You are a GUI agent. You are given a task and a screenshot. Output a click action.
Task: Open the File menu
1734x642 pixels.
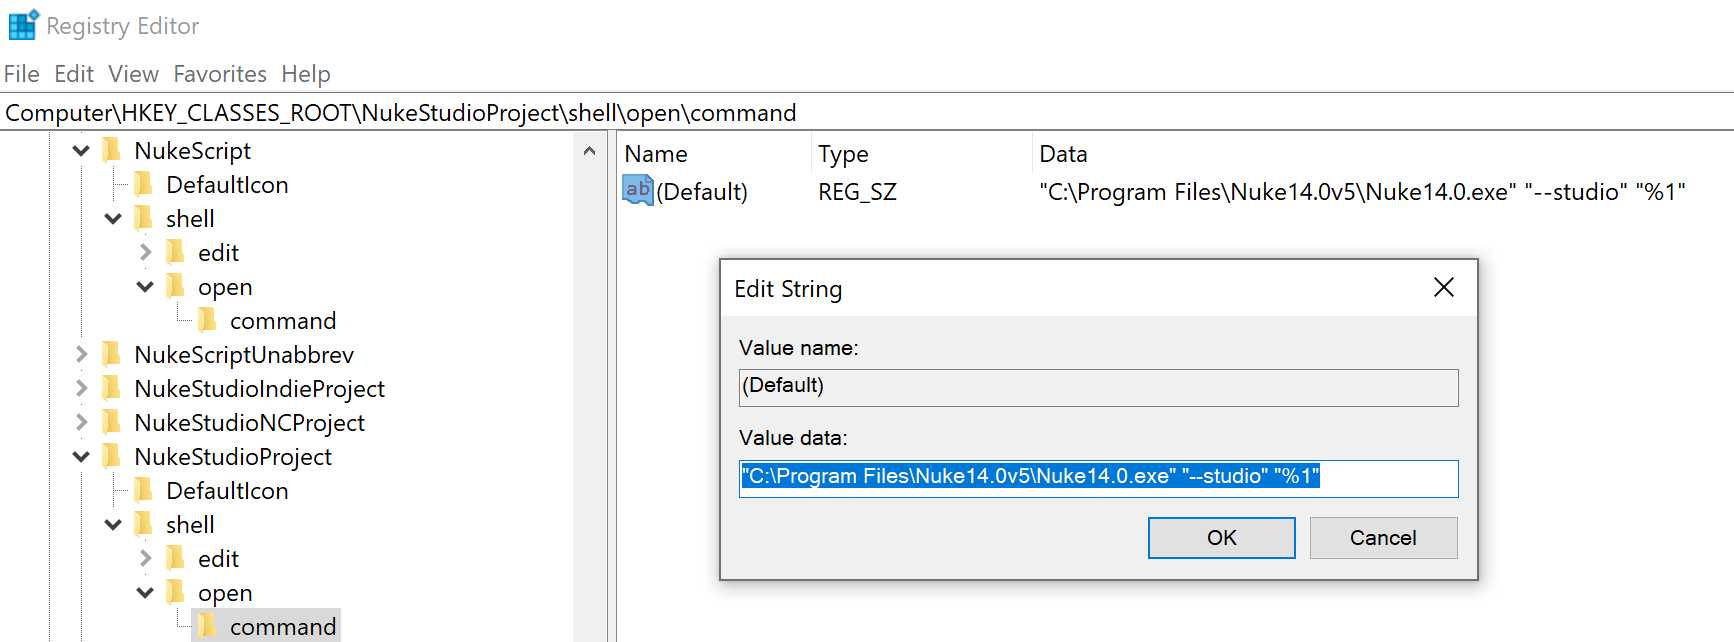21,74
